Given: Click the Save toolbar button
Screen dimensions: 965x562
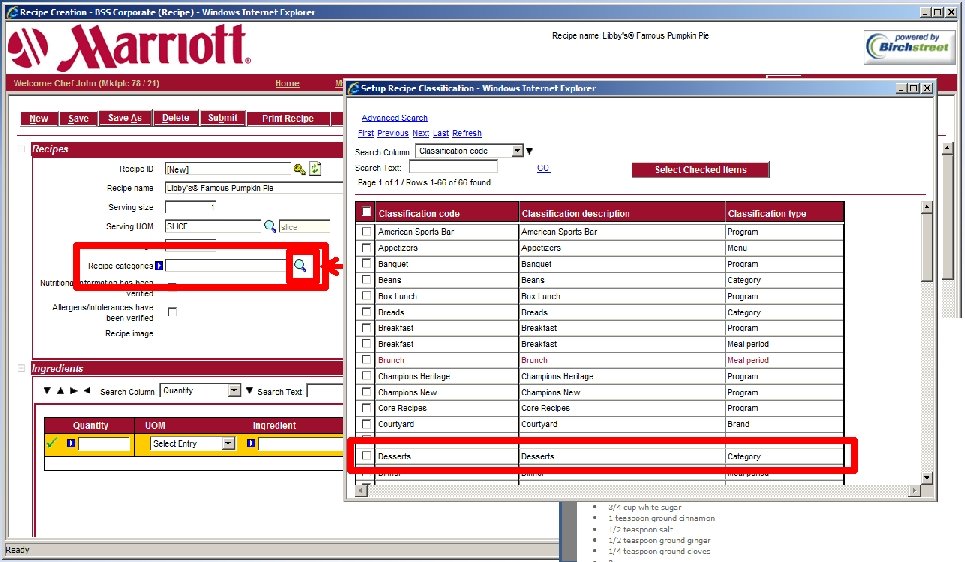Looking at the screenshot, I should pos(78,118).
